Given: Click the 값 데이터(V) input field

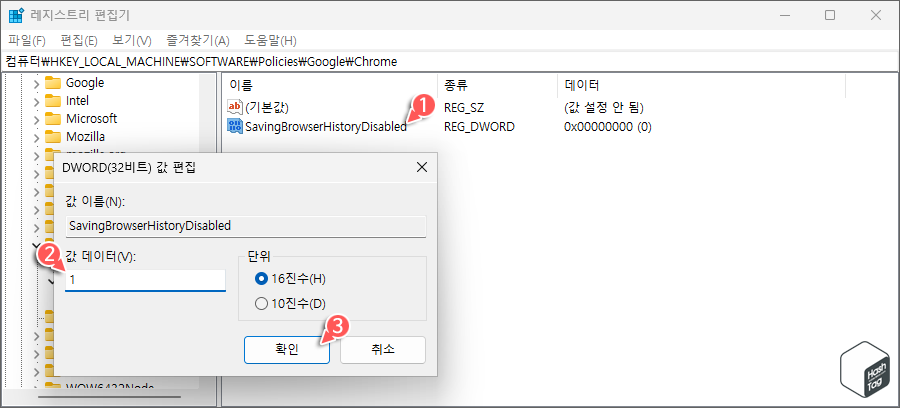Looking at the screenshot, I should pyautogui.click(x=145, y=281).
